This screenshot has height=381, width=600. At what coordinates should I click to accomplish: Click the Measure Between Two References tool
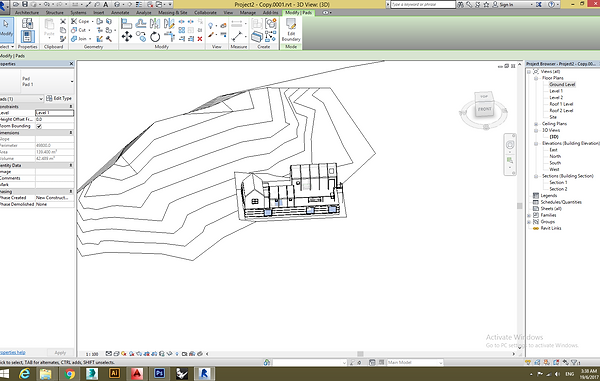click(x=237, y=37)
